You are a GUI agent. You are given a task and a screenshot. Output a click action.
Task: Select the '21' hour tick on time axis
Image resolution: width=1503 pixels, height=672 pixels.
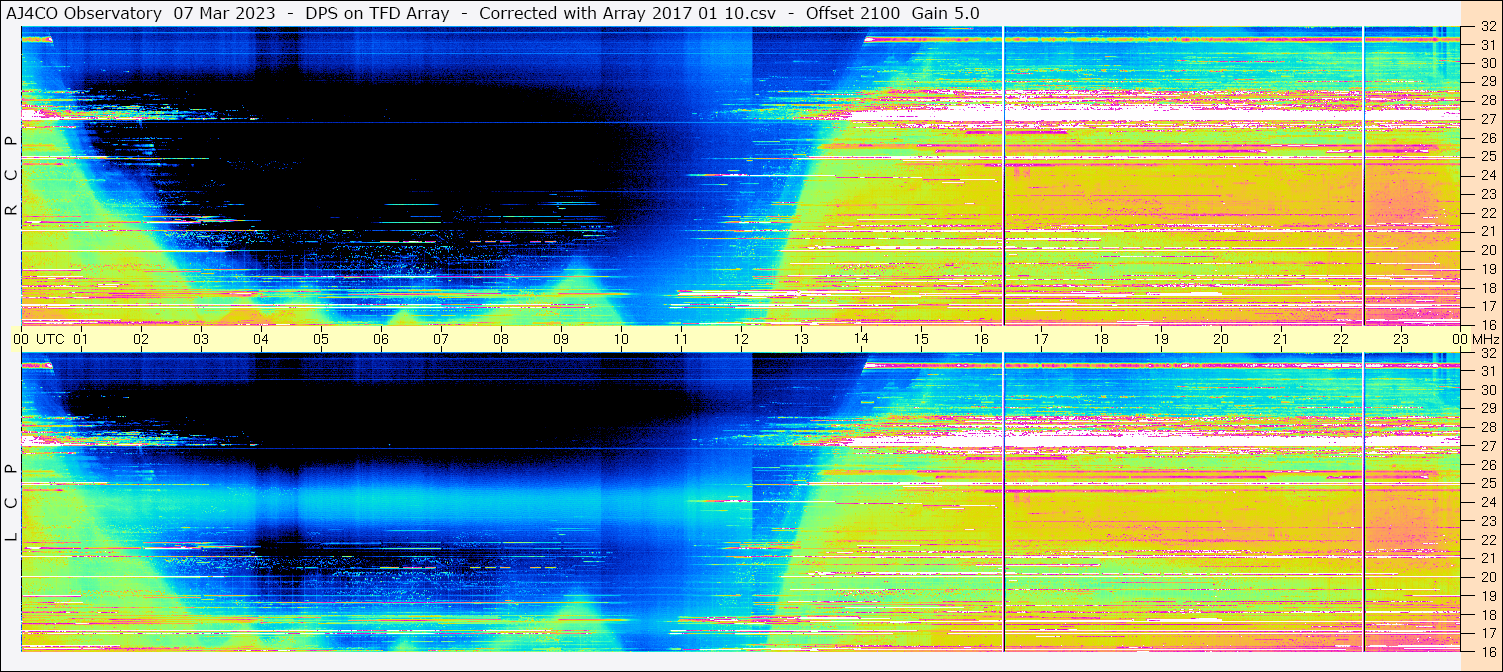coord(1281,339)
